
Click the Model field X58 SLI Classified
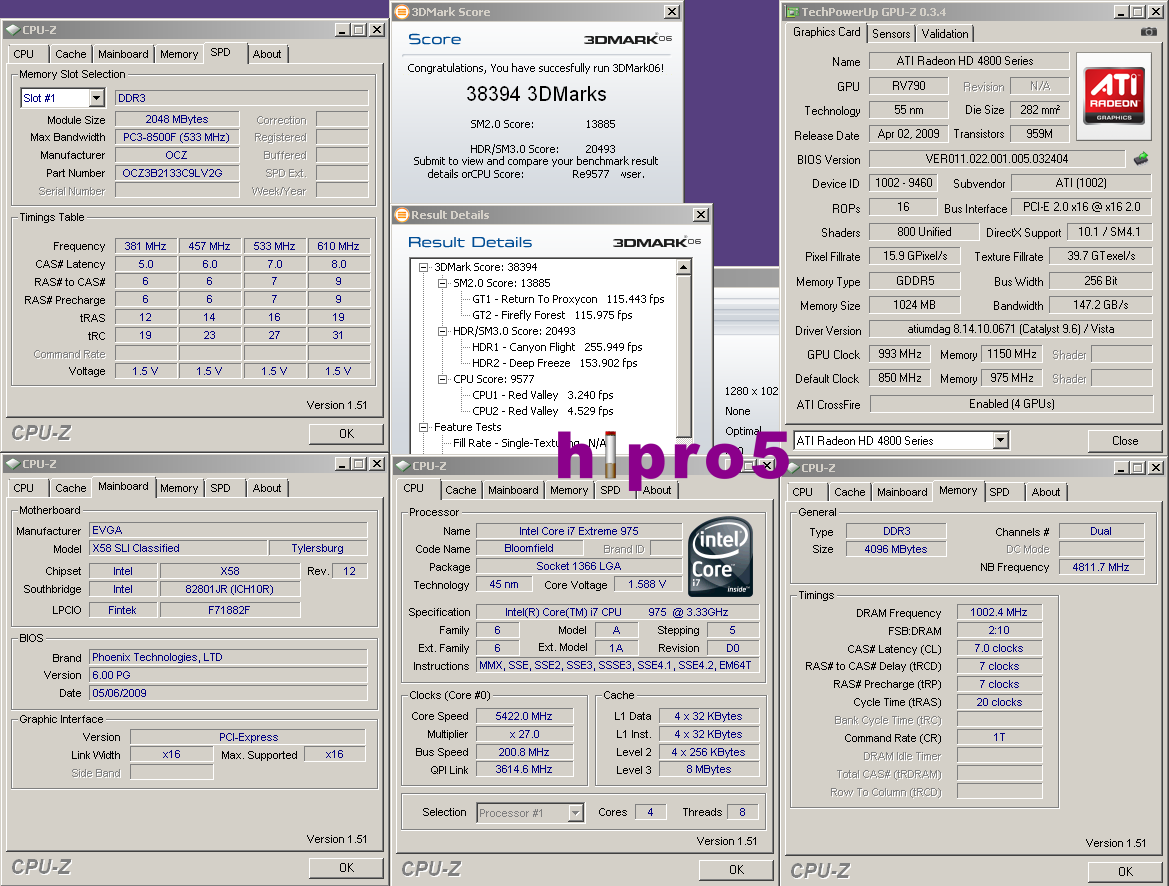pos(178,548)
